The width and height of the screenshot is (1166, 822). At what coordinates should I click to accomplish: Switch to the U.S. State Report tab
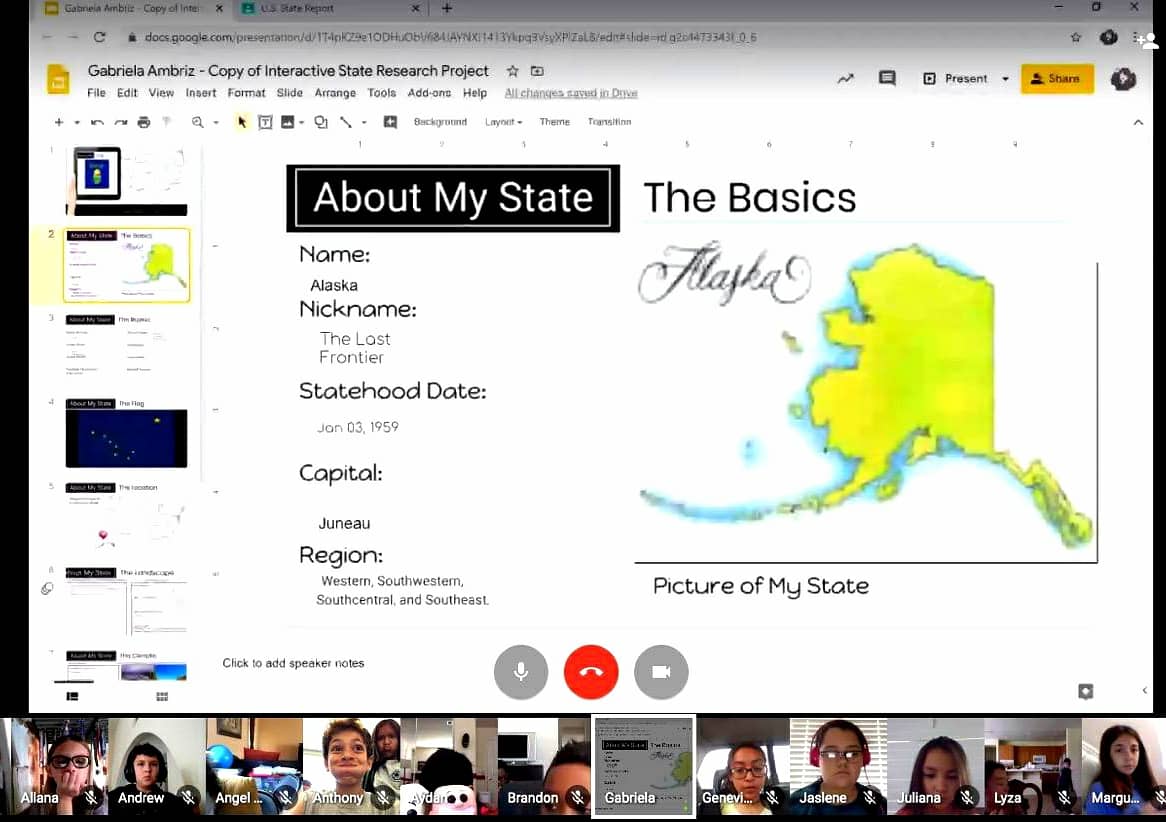(331, 9)
